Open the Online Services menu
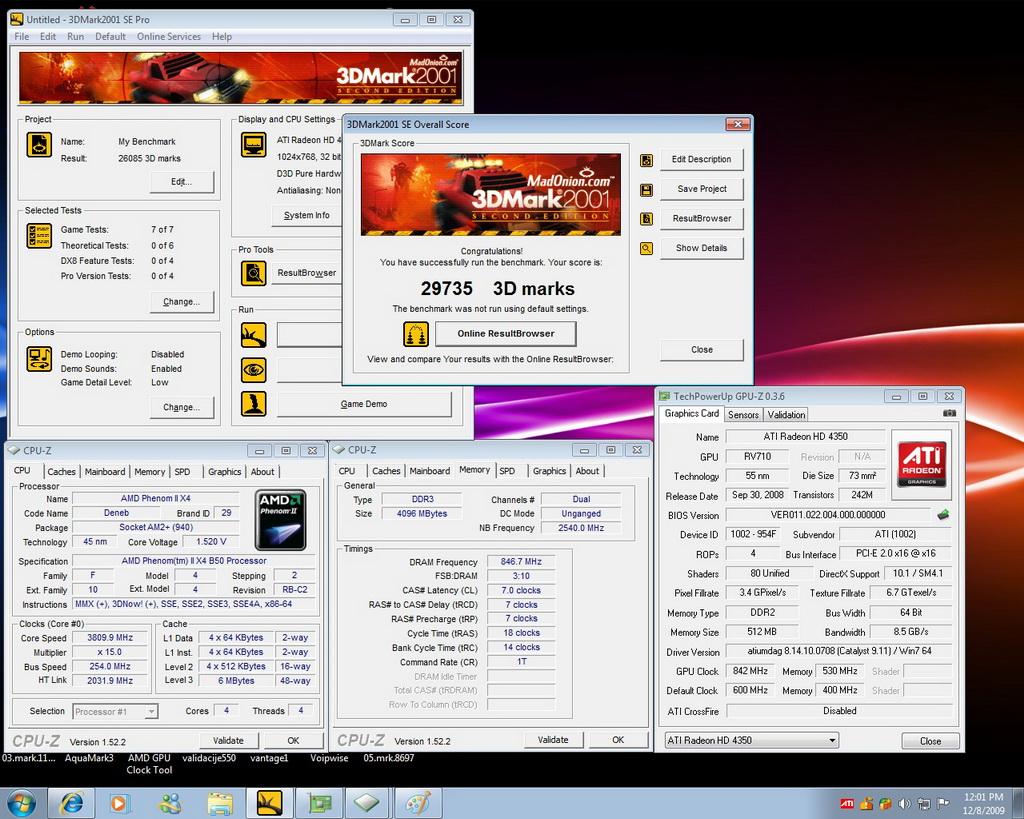Image resolution: width=1024 pixels, height=819 pixels. 168,37
